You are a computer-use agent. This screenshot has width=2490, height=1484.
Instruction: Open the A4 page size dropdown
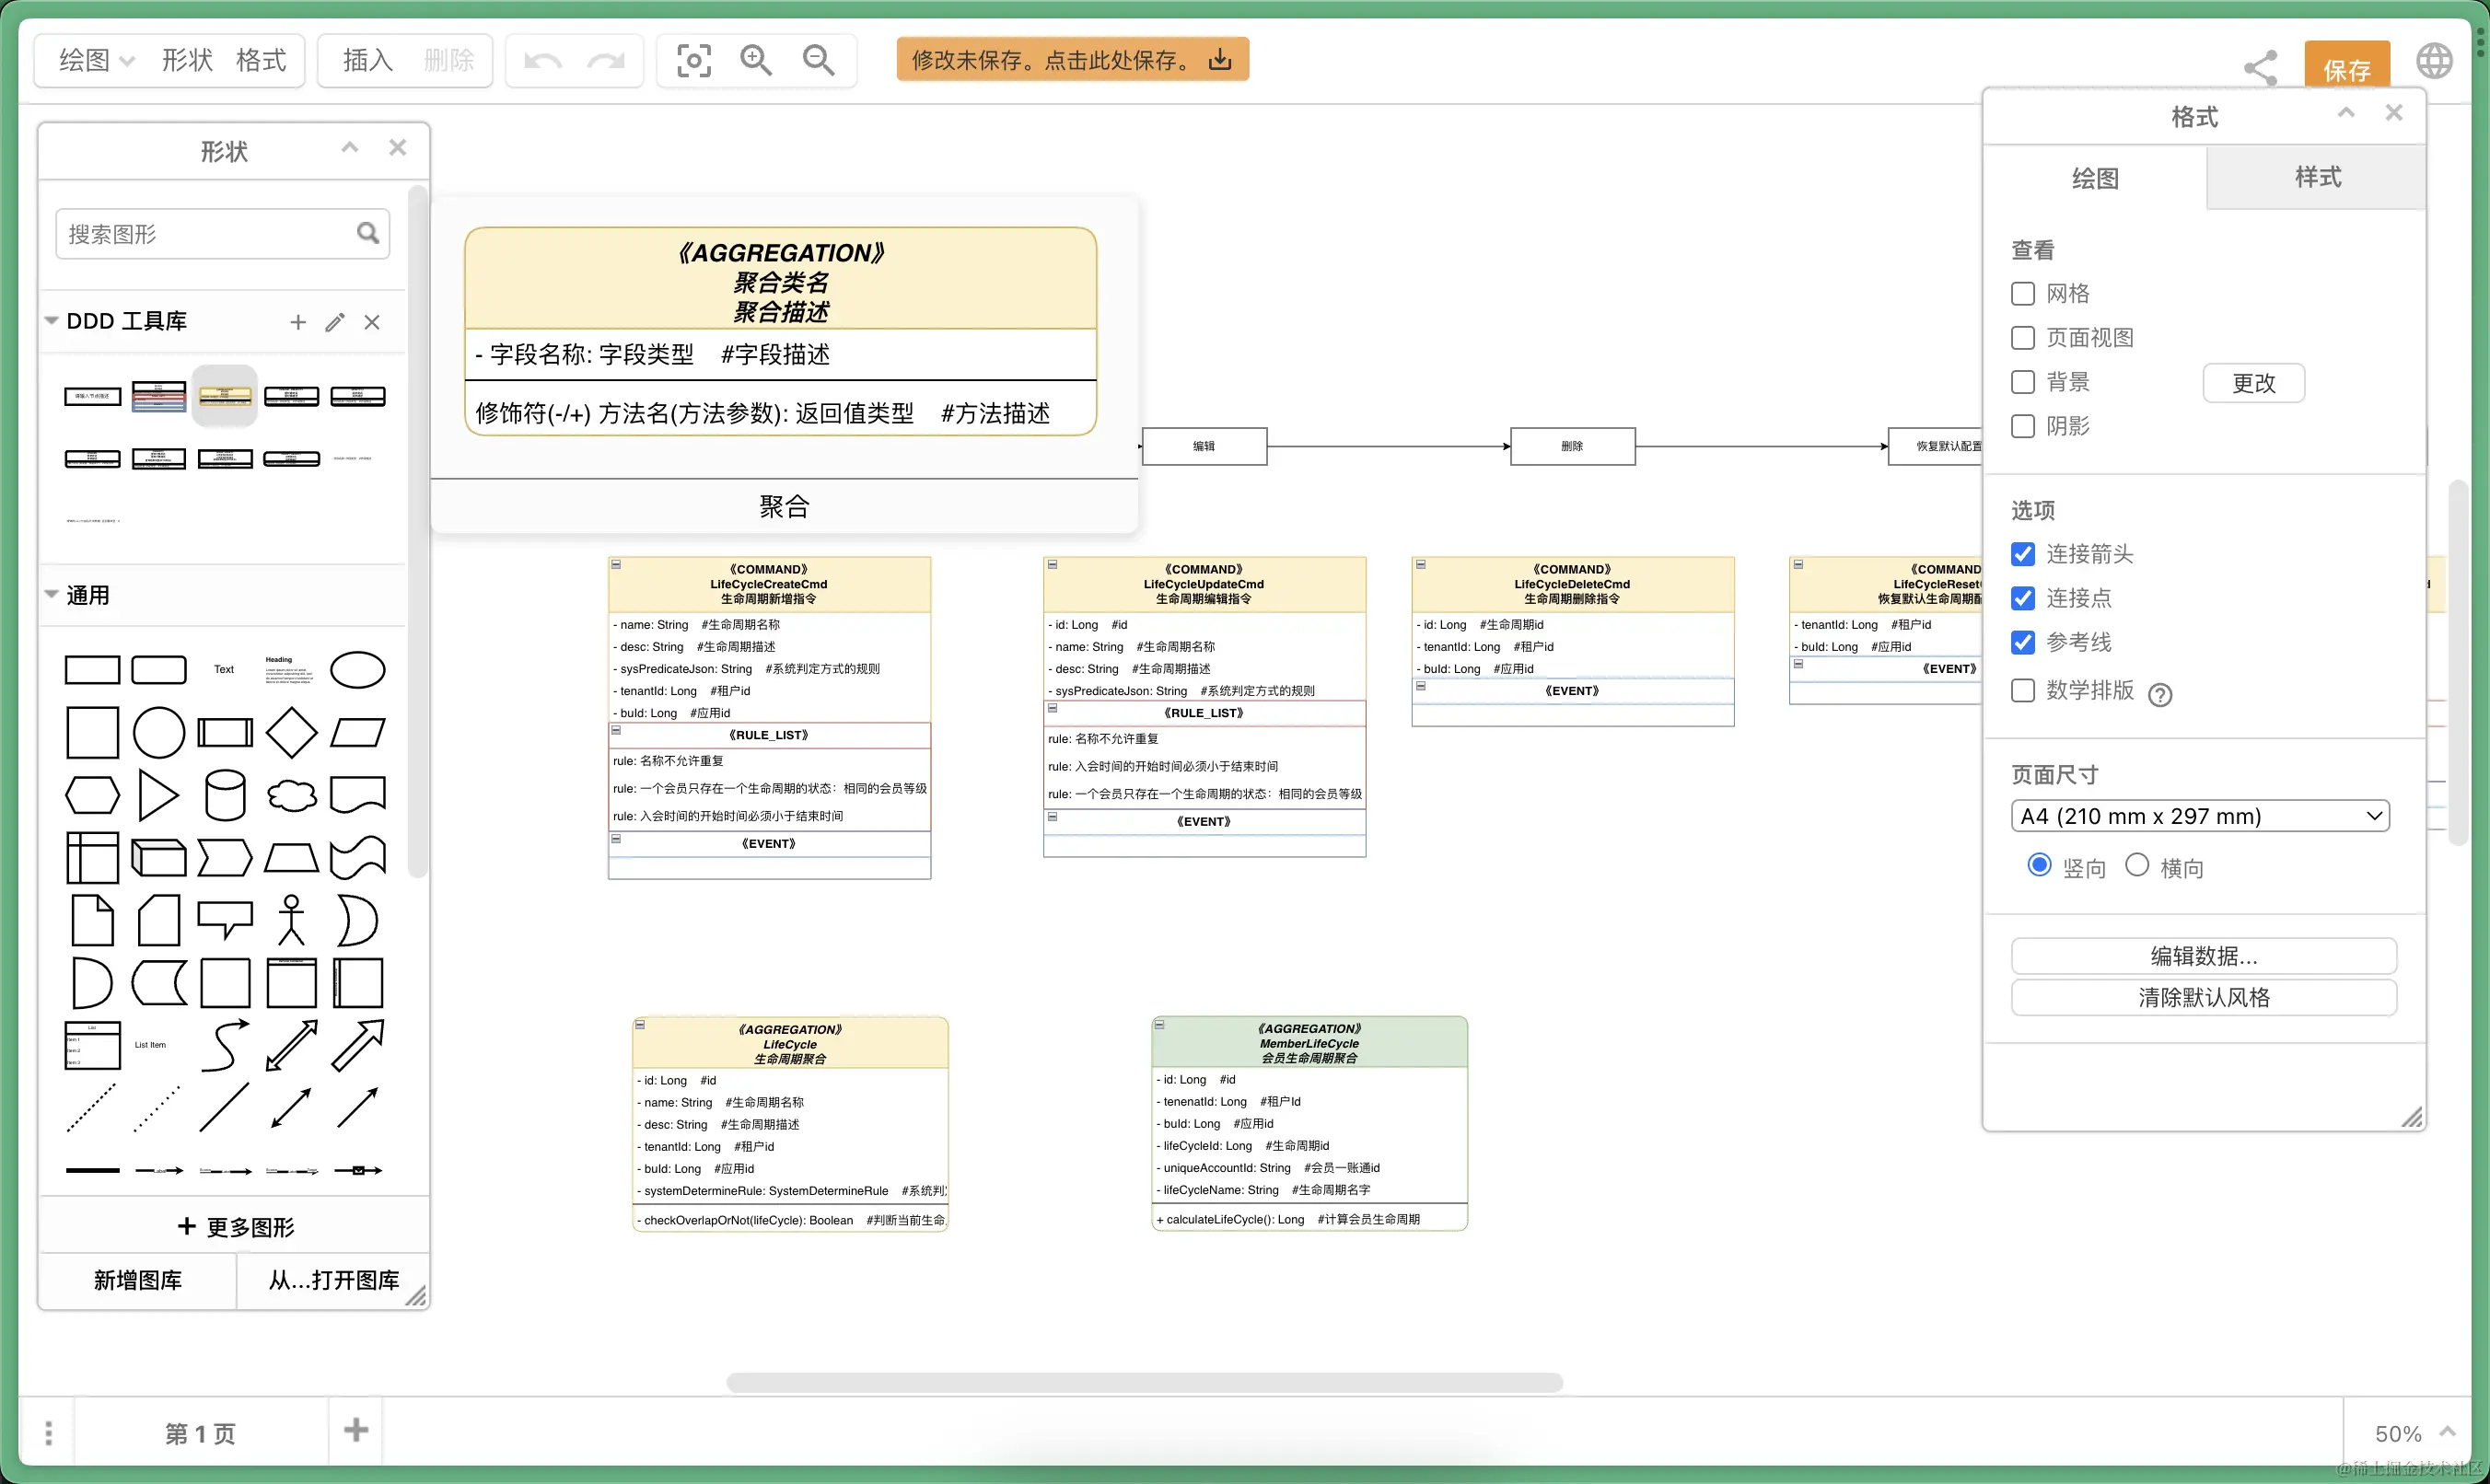[x=2199, y=816]
